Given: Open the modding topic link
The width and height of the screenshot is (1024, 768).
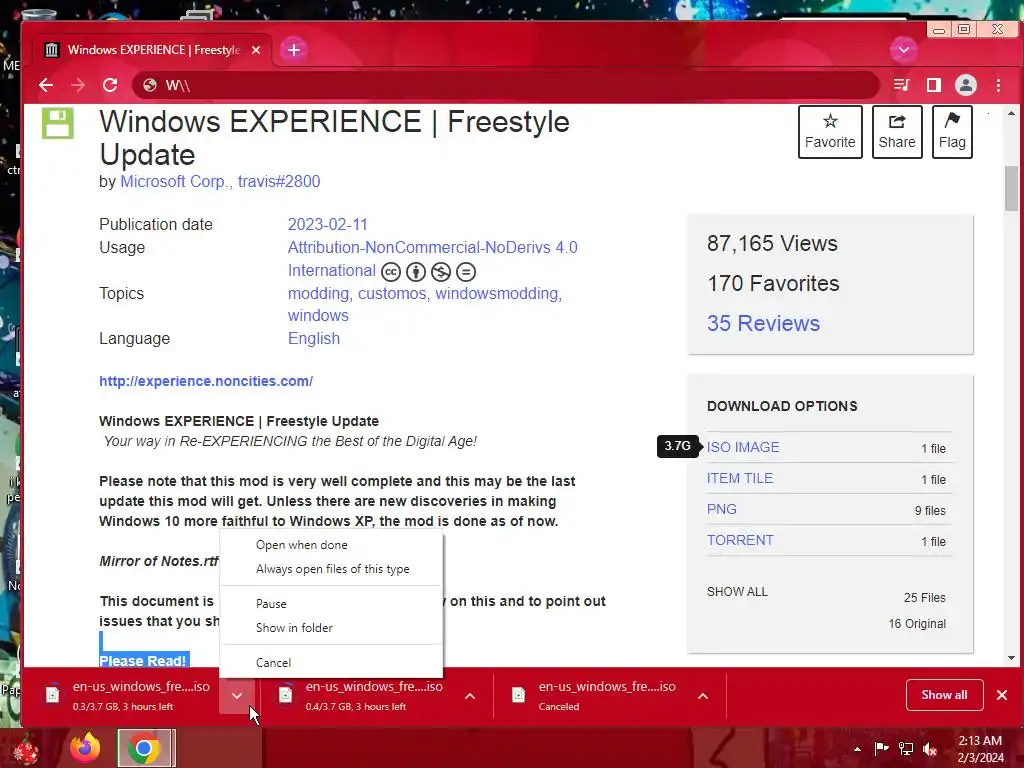Looking at the screenshot, I should 318,294.
